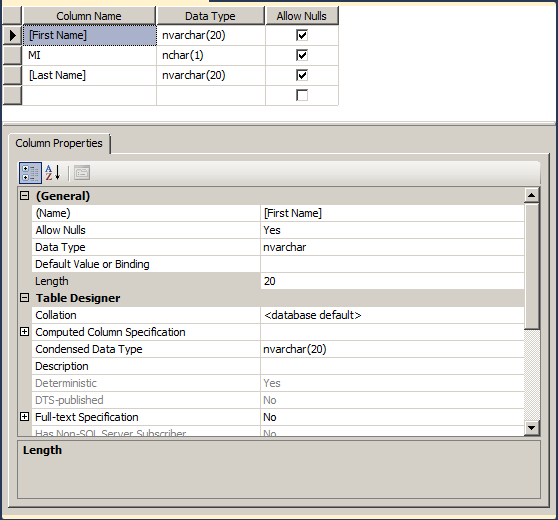
Task: Collapse the (General) property category
Action: pyautogui.click(x=24, y=196)
